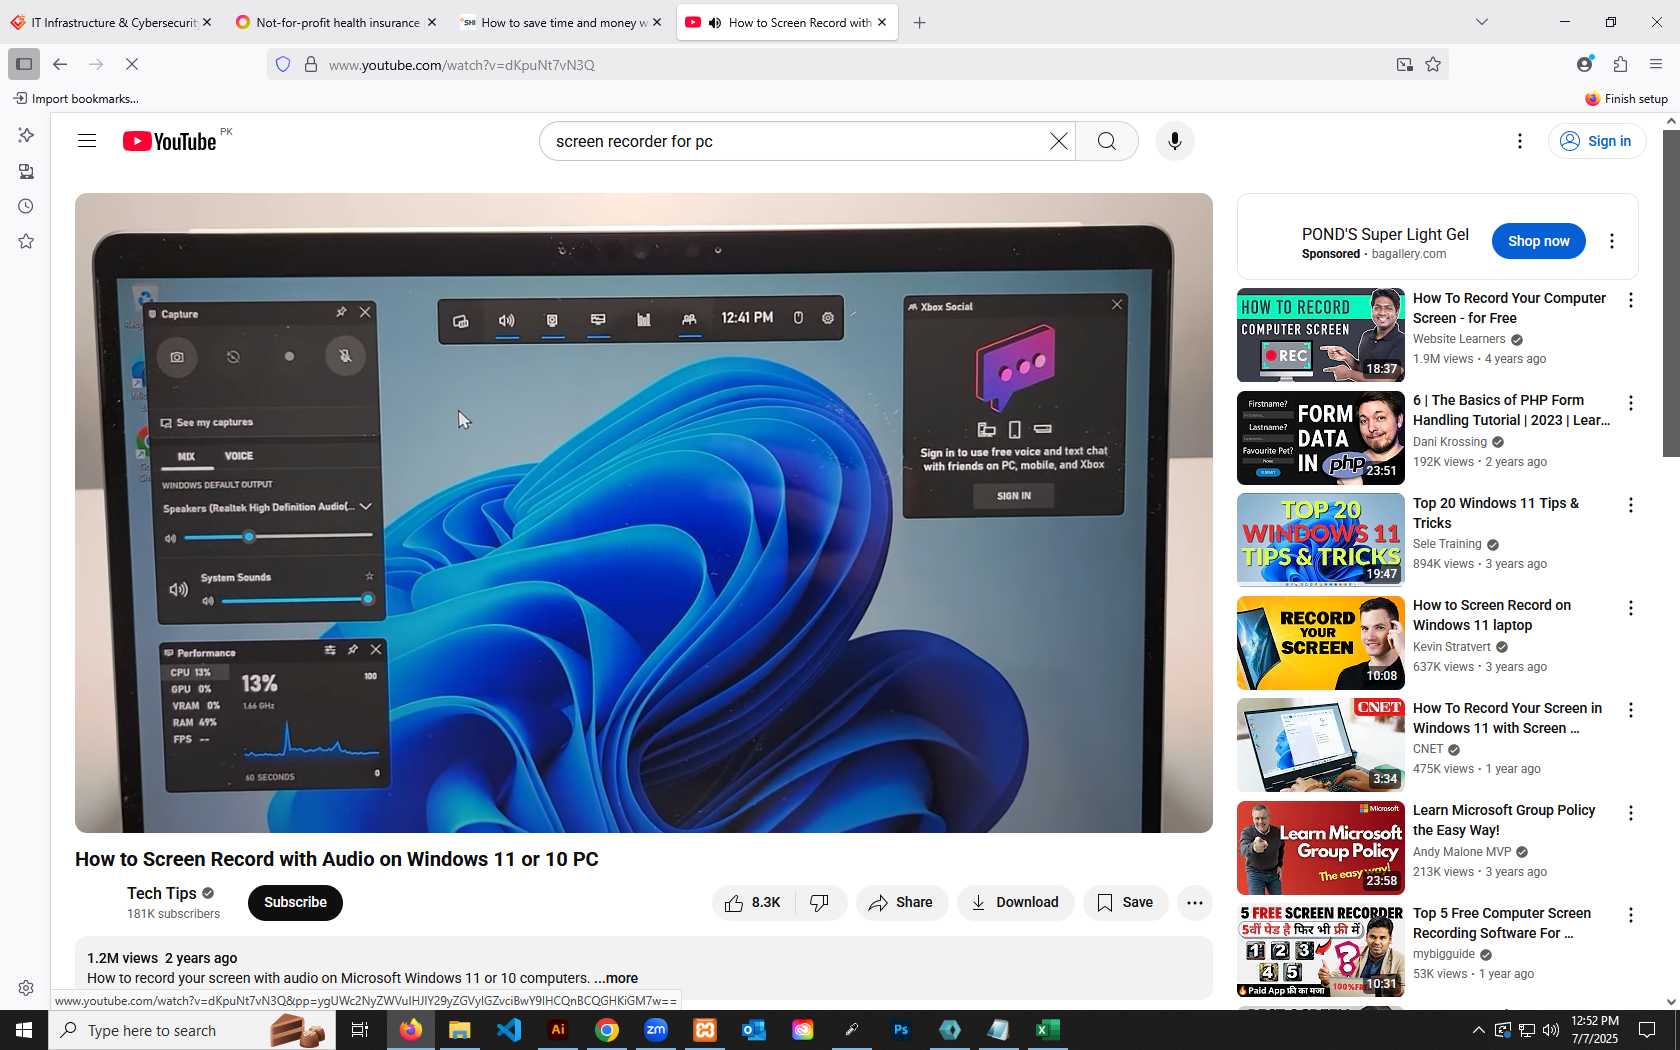Click the Shop now ad button
The width and height of the screenshot is (1680, 1050).
pos(1538,241)
